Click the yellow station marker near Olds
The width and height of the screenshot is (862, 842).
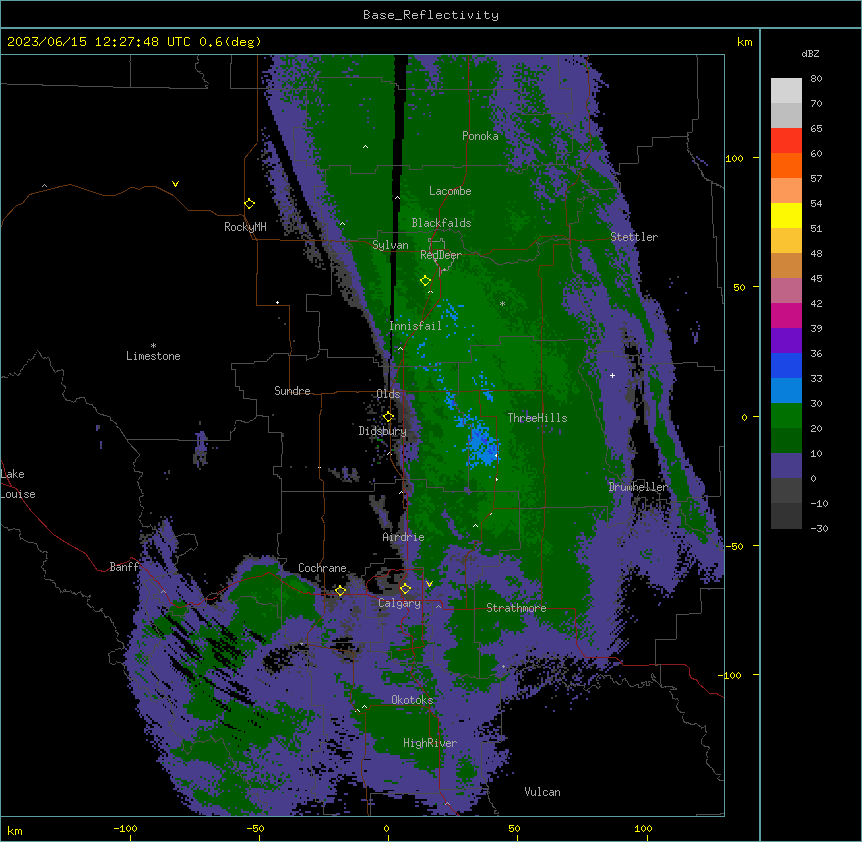pyautogui.click(x=388, y=417)
